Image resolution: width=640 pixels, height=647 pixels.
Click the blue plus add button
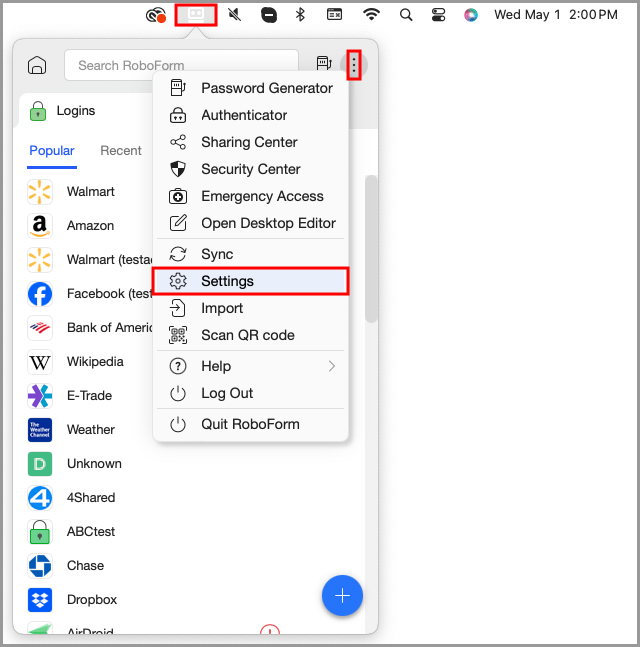coord(342,595)
